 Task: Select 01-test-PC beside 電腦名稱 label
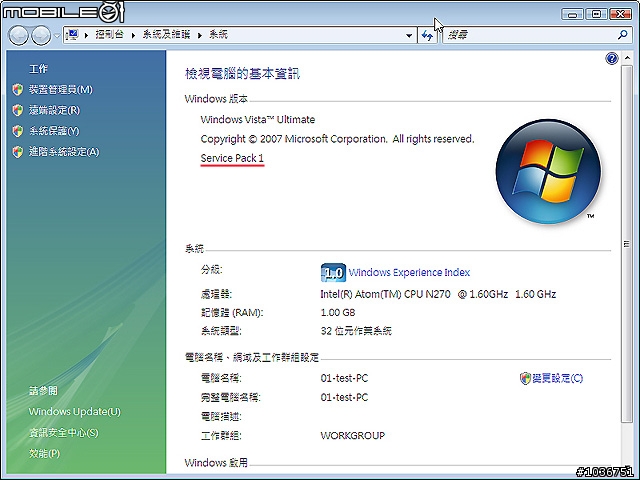[344, 378]
